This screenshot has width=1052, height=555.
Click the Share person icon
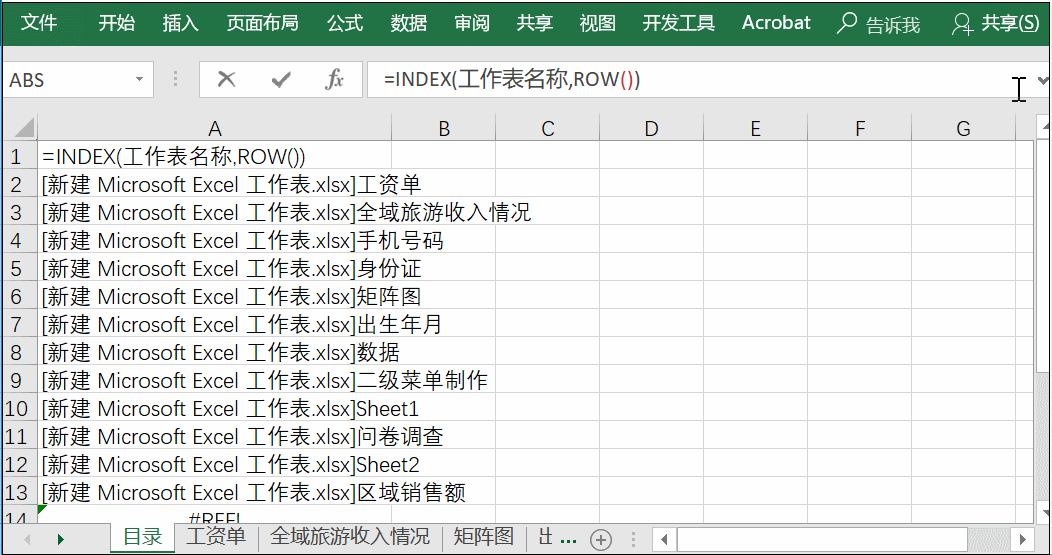pyautogui.click(x=962, y=24)
